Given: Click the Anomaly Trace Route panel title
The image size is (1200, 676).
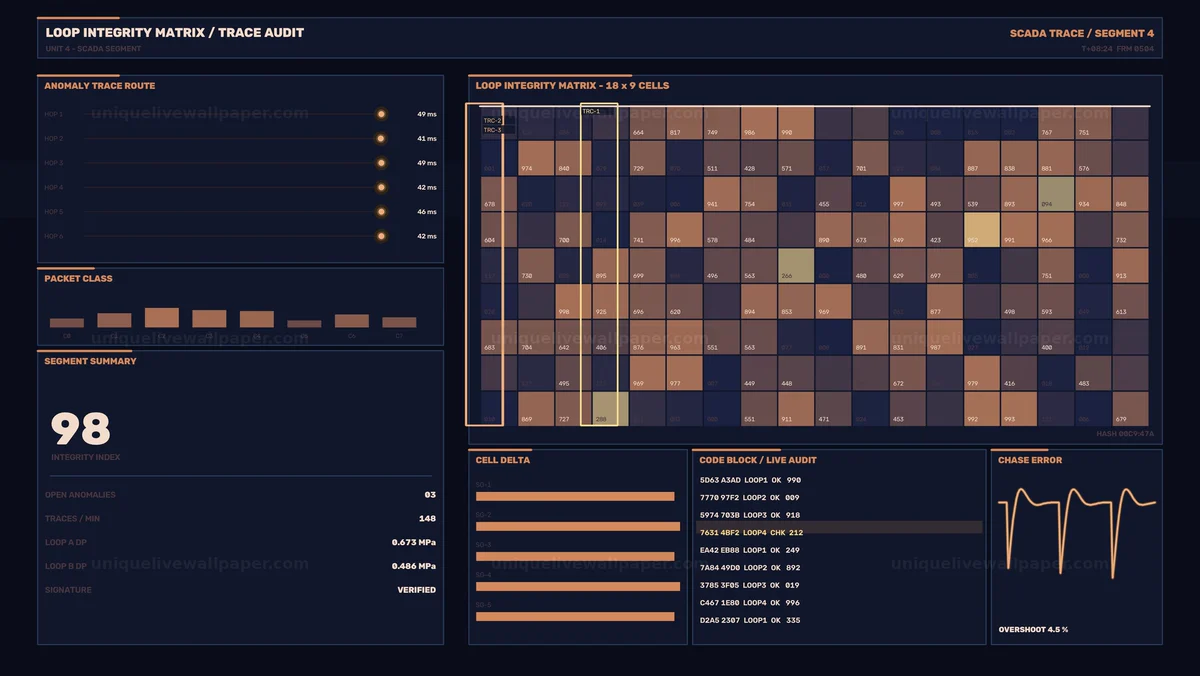Looking at the screenshot, I should pyautogui.click(x=99, y=86).
